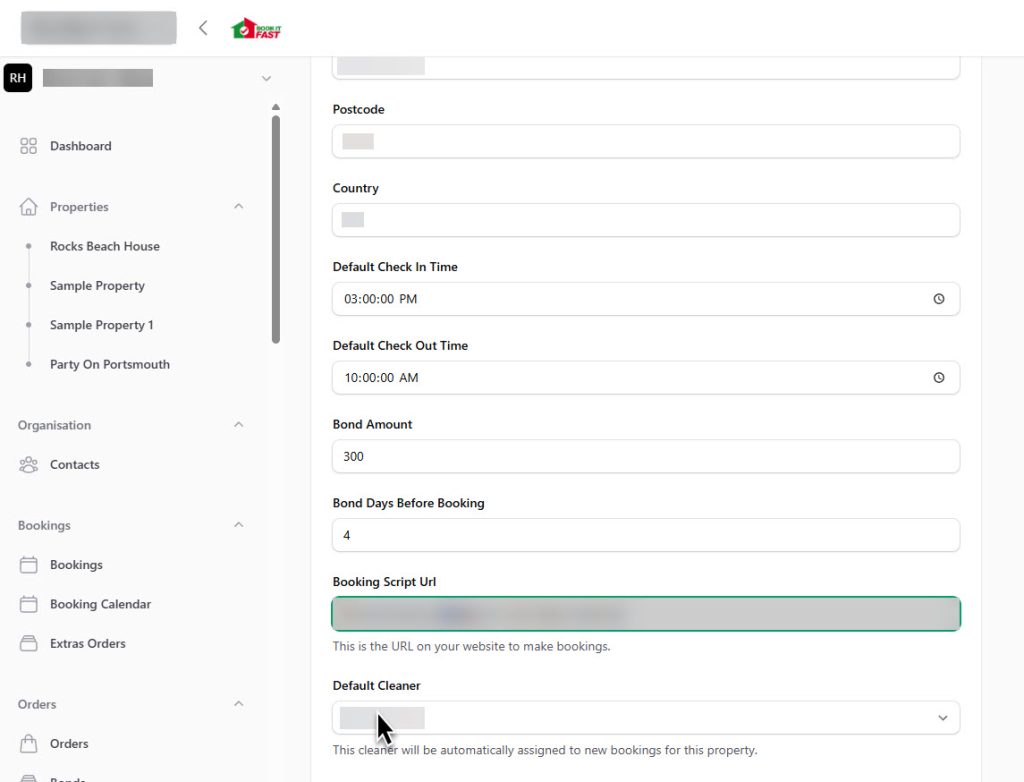Screen dimensions: 1024x782
Task: Open the clock picker for Default Check In Time
Action: point(938,298)
